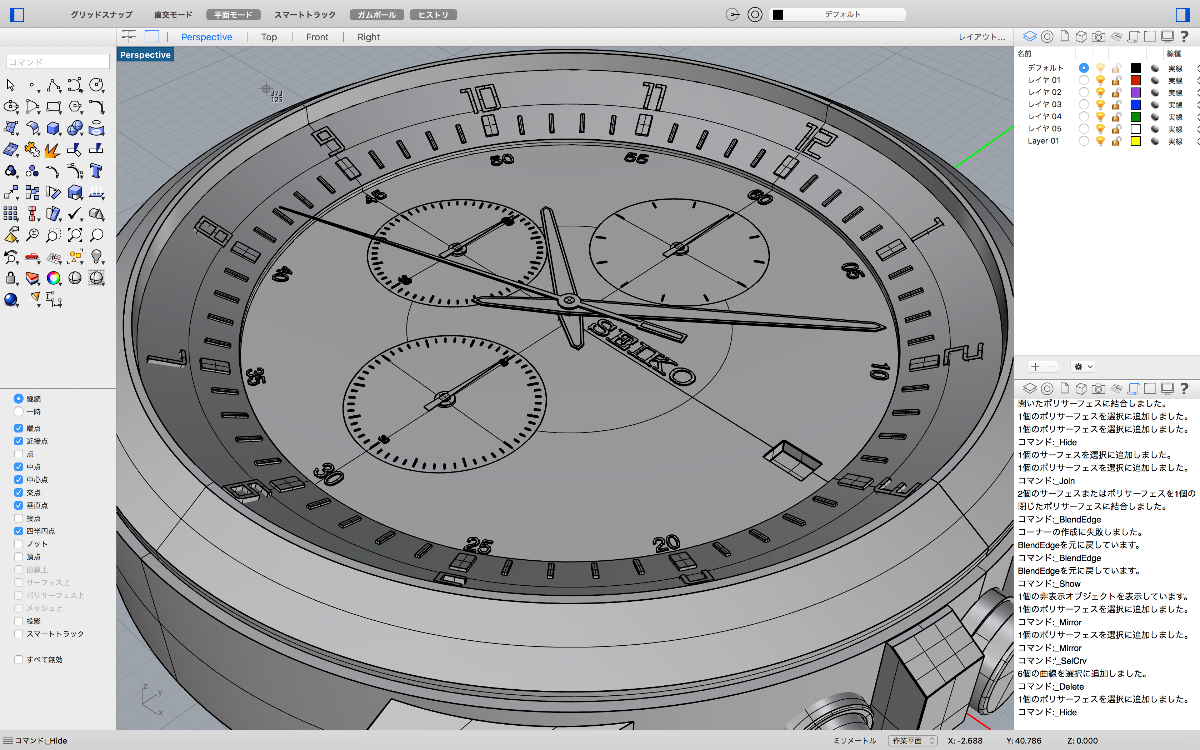Open the Help question mark panel
The width and height of the screenshot is (1200, 750).
(x=1184, y=37)
